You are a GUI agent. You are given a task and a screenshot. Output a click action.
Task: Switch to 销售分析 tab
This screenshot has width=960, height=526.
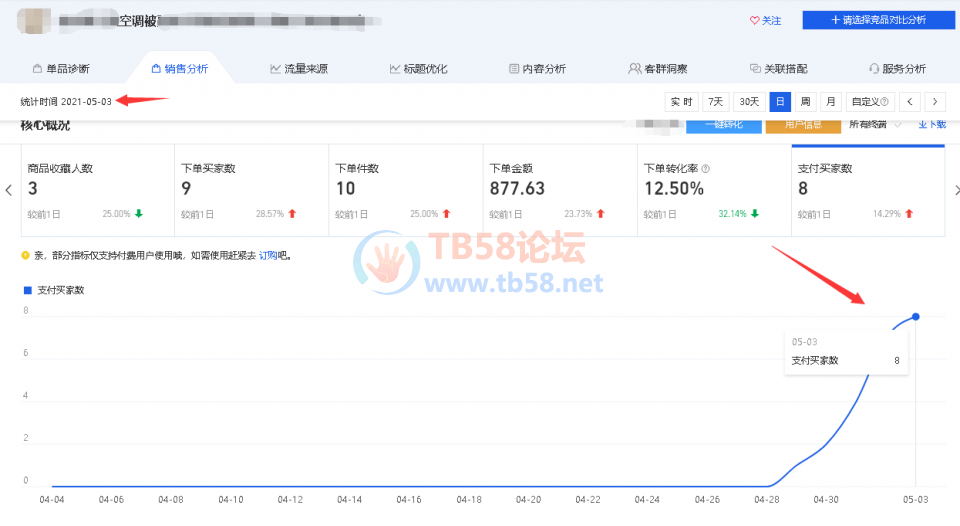[179, 69]
